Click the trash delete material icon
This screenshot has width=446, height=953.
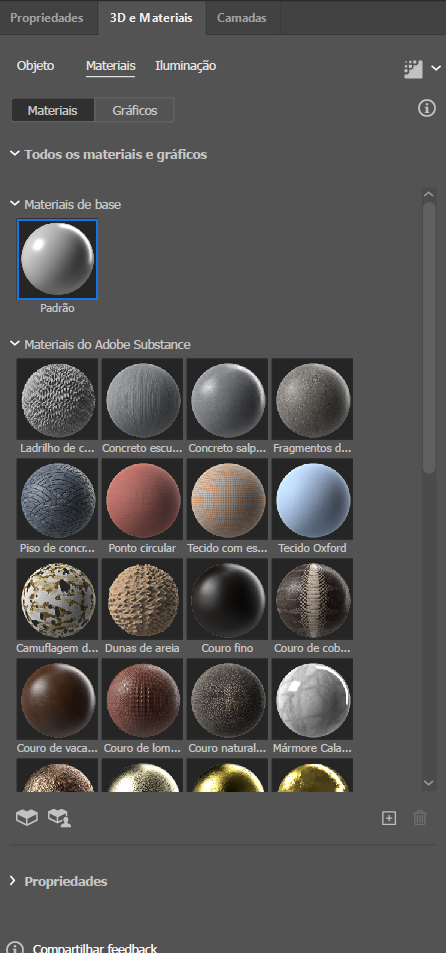(420, 818)
